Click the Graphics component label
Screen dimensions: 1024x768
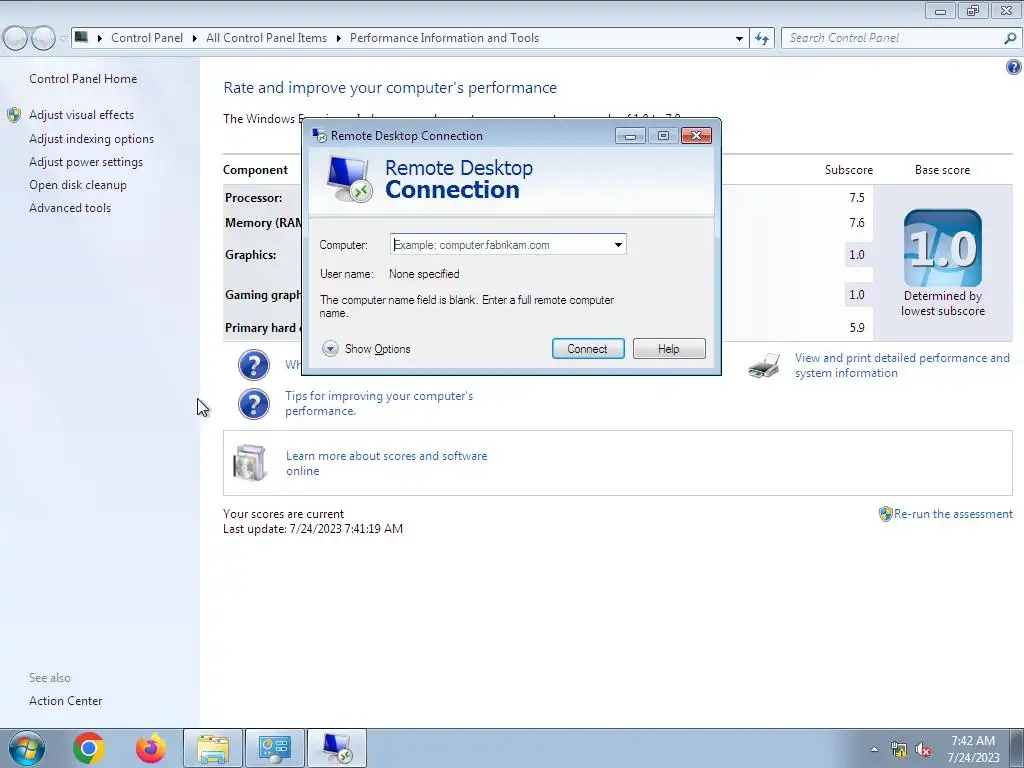[251, 255]
